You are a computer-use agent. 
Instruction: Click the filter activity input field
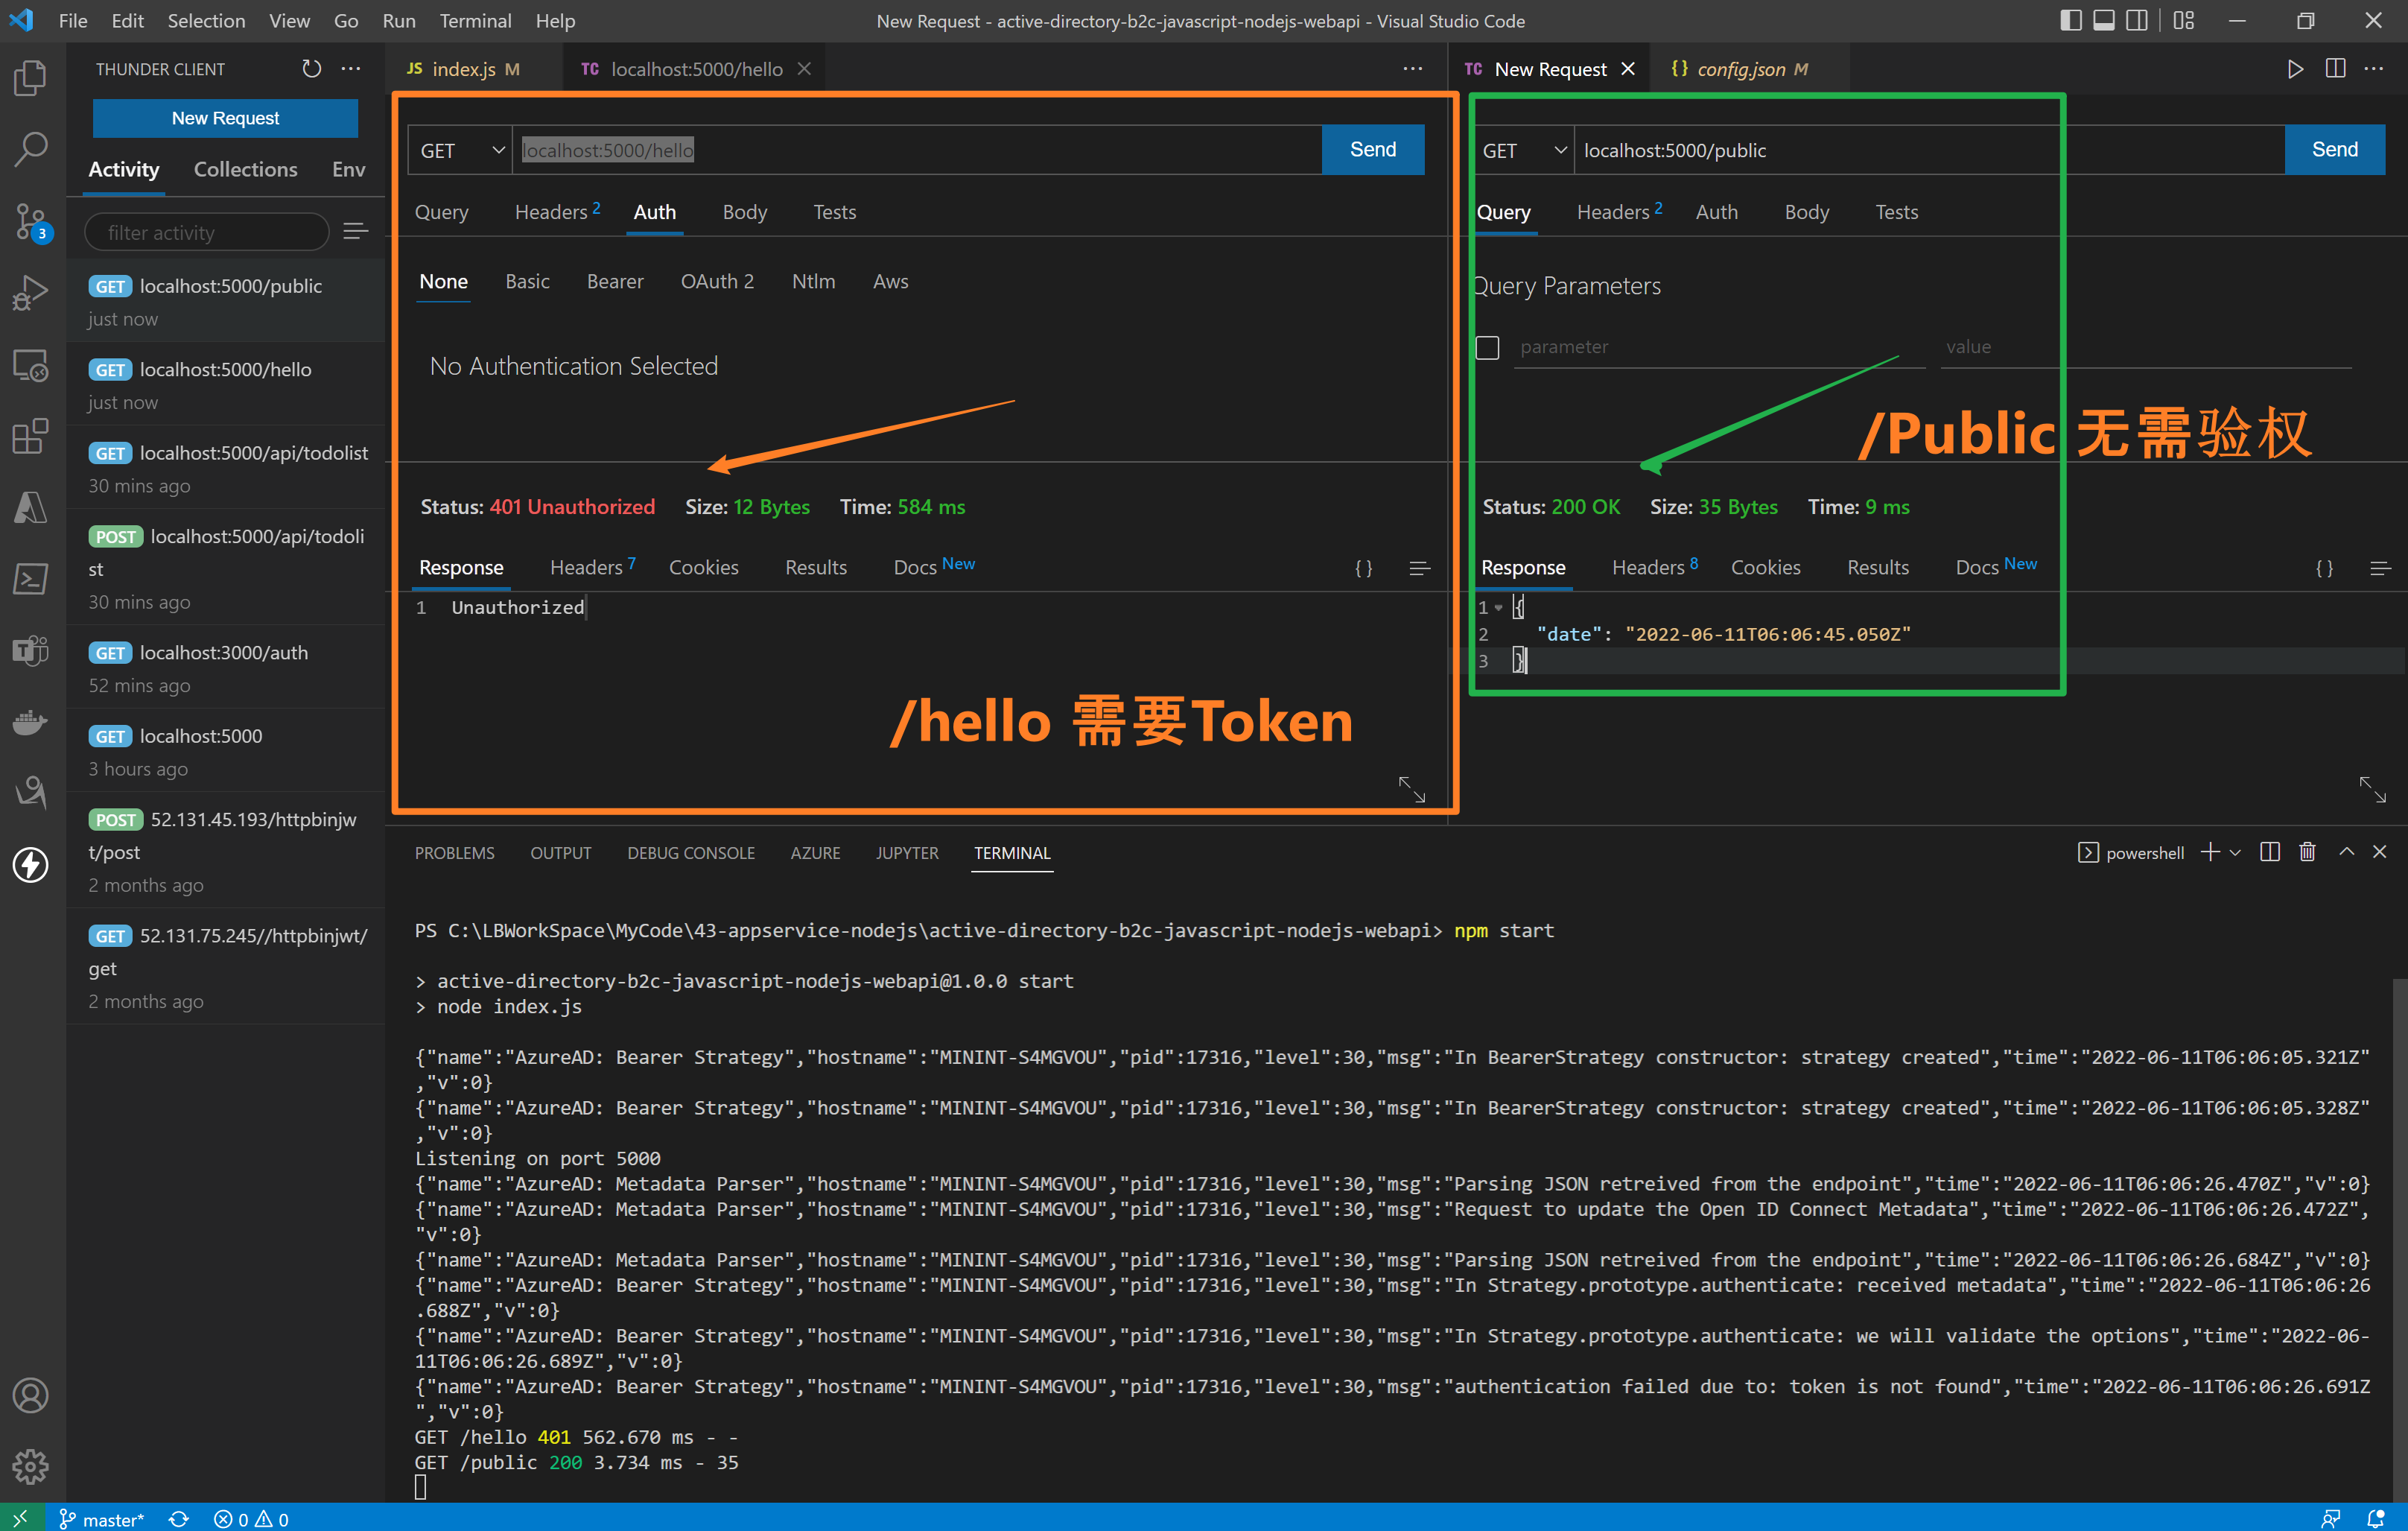[207, 233]
